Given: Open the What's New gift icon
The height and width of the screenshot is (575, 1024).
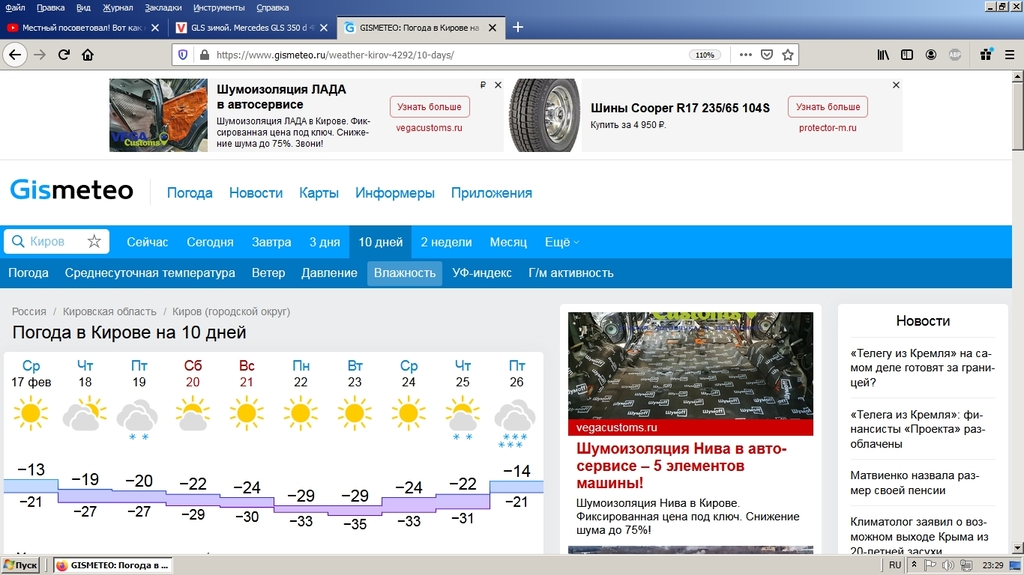Looking at the screenshot, I should pyautogui.click(x=986, y=54).
